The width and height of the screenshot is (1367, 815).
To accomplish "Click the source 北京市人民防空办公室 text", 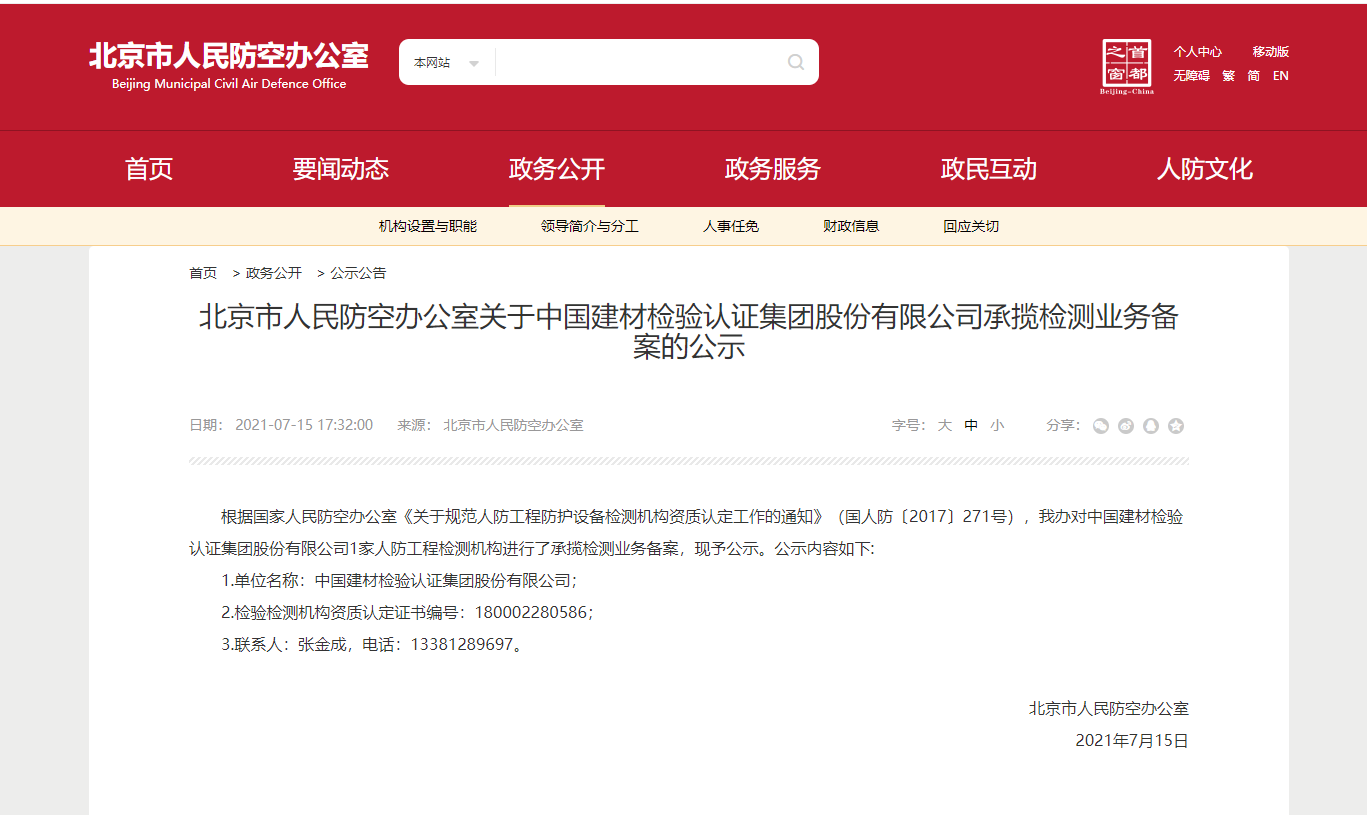I will (513, 425).
